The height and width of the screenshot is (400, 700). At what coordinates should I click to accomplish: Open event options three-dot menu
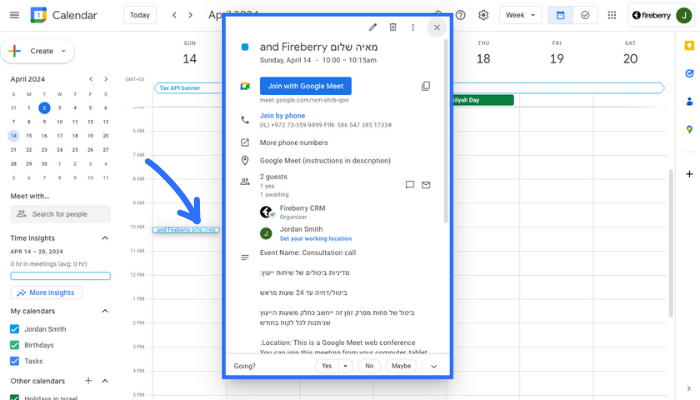point(413,27)
